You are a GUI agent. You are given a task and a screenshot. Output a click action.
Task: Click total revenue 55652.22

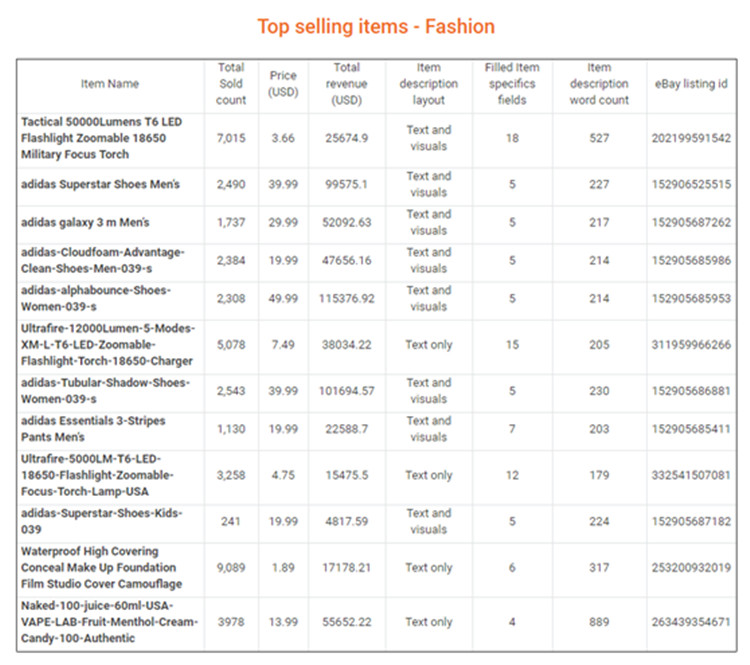click(x=347, y=622)
